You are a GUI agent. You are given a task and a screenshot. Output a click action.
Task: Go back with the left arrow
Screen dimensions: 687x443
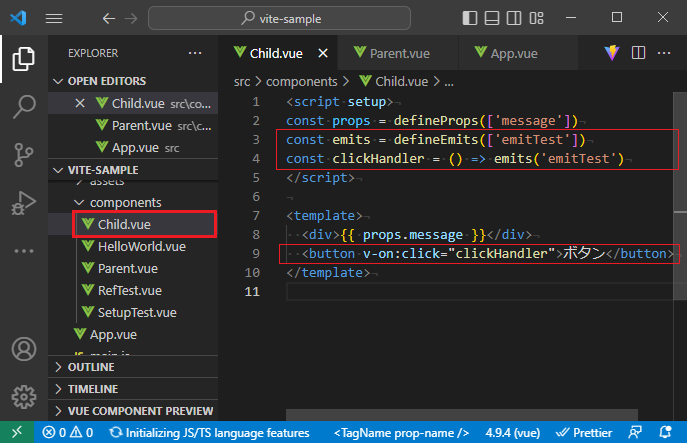tap(109, 18)
